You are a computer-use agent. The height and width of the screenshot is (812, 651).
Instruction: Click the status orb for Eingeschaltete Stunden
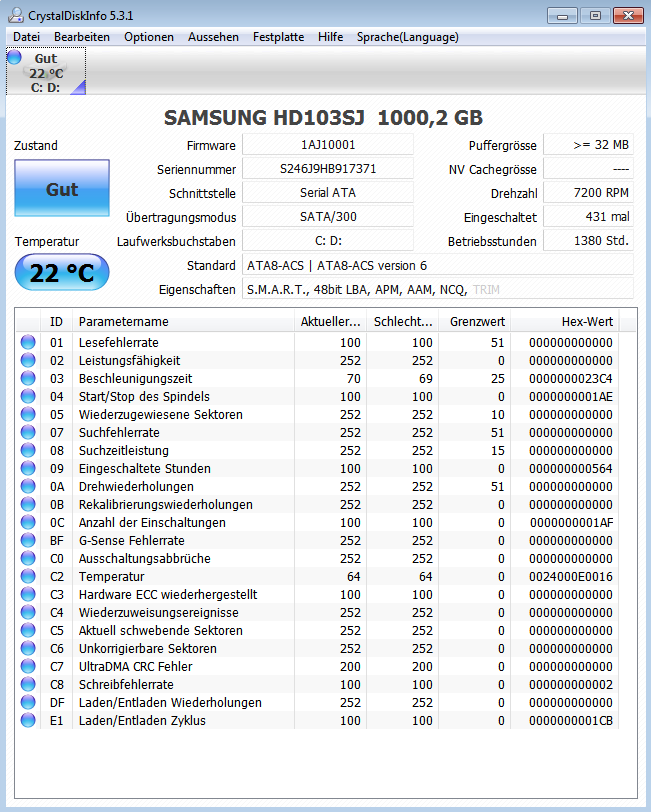[x=28, y=468]
